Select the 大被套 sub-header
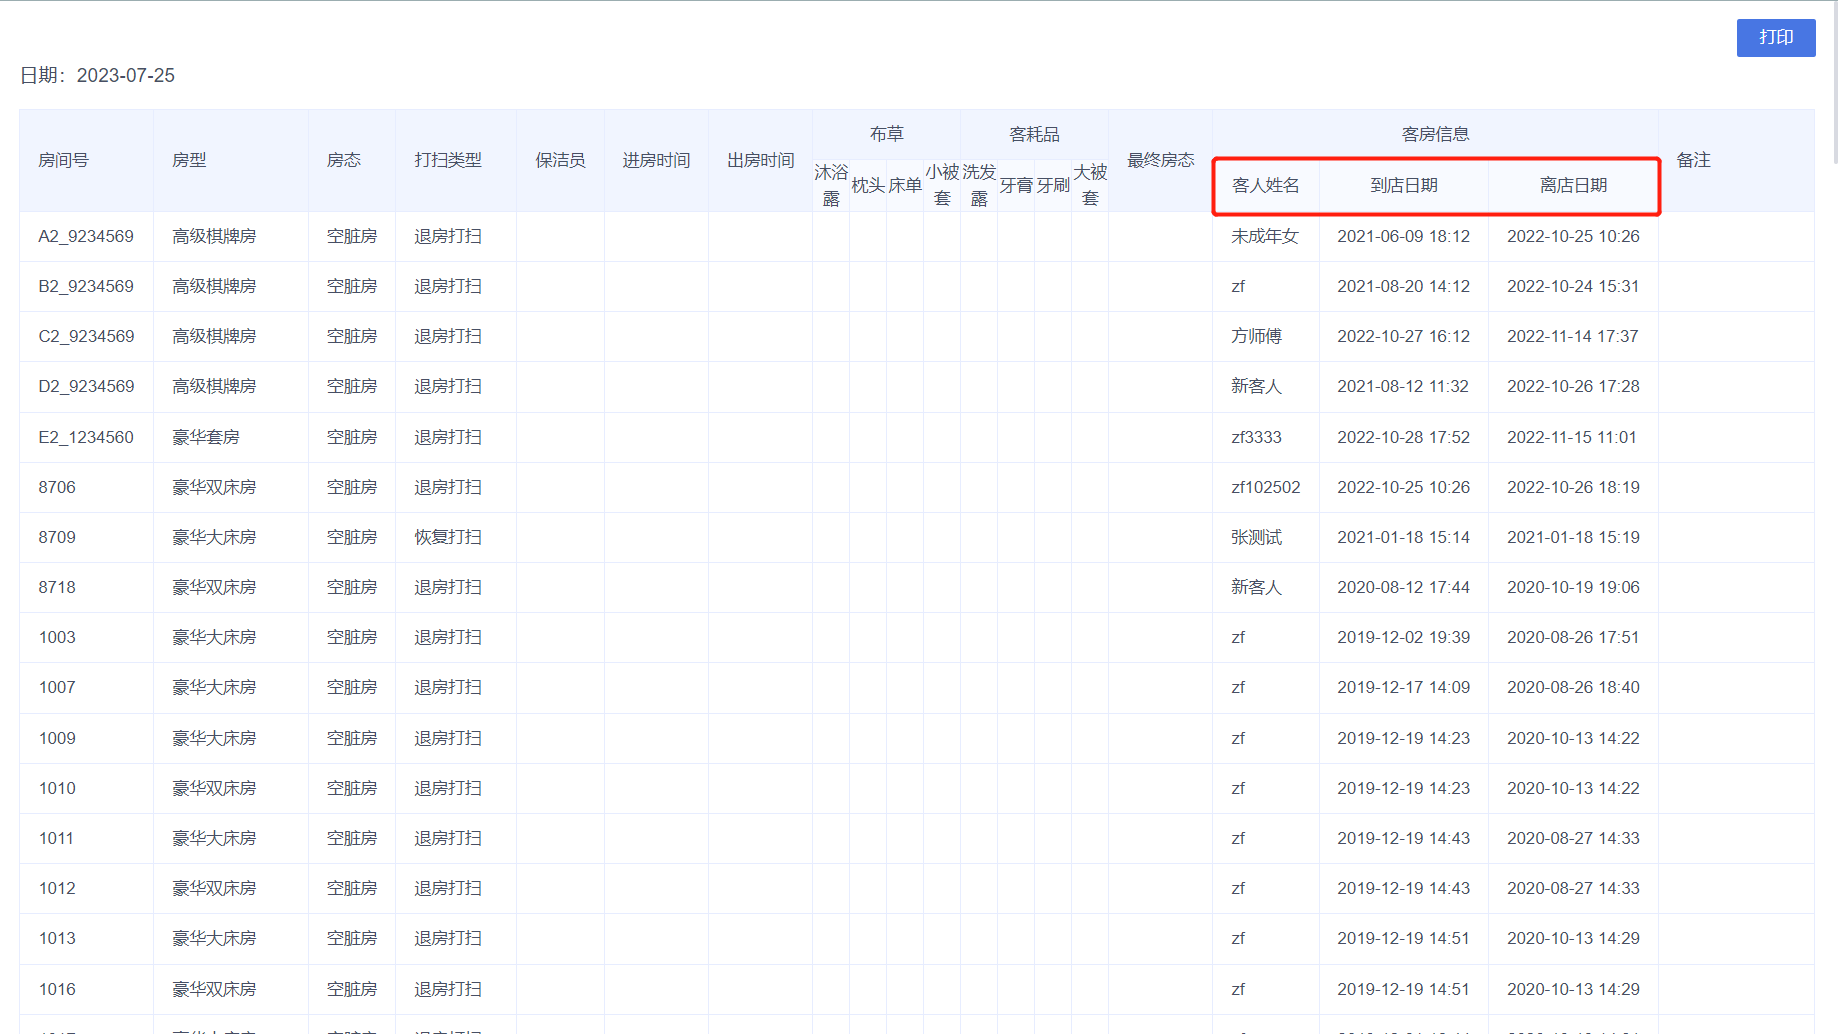The height and width of the screenshot is (1034, 1838). (x=1090, y=185)
